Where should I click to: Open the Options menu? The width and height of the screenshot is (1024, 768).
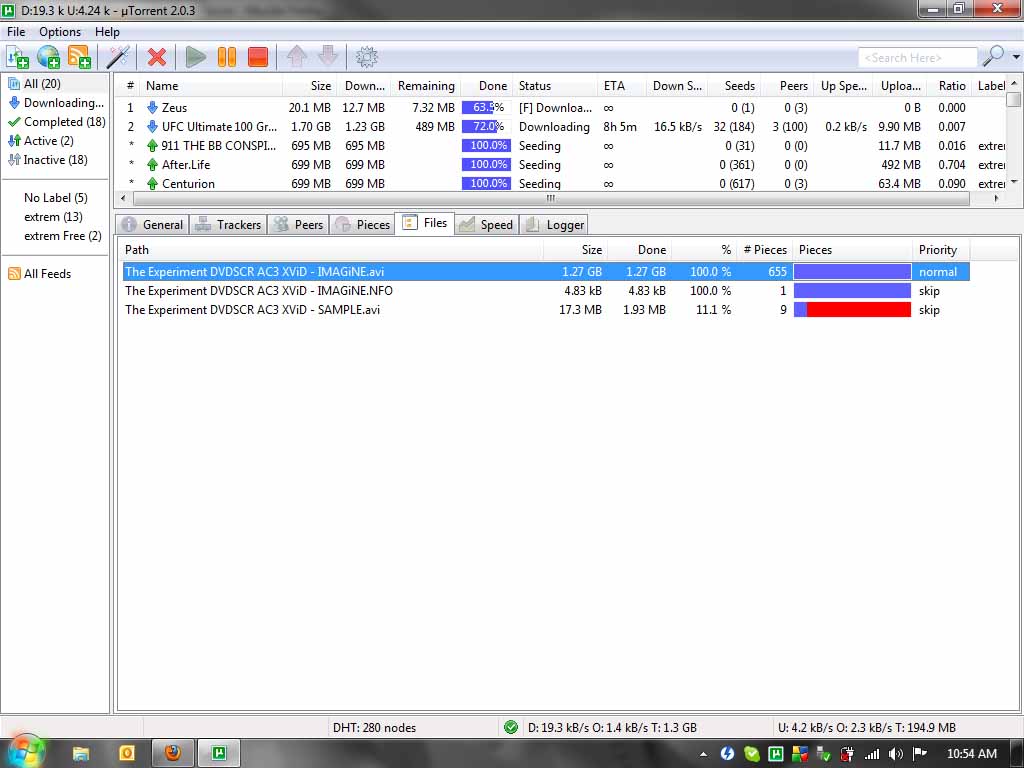60,31
